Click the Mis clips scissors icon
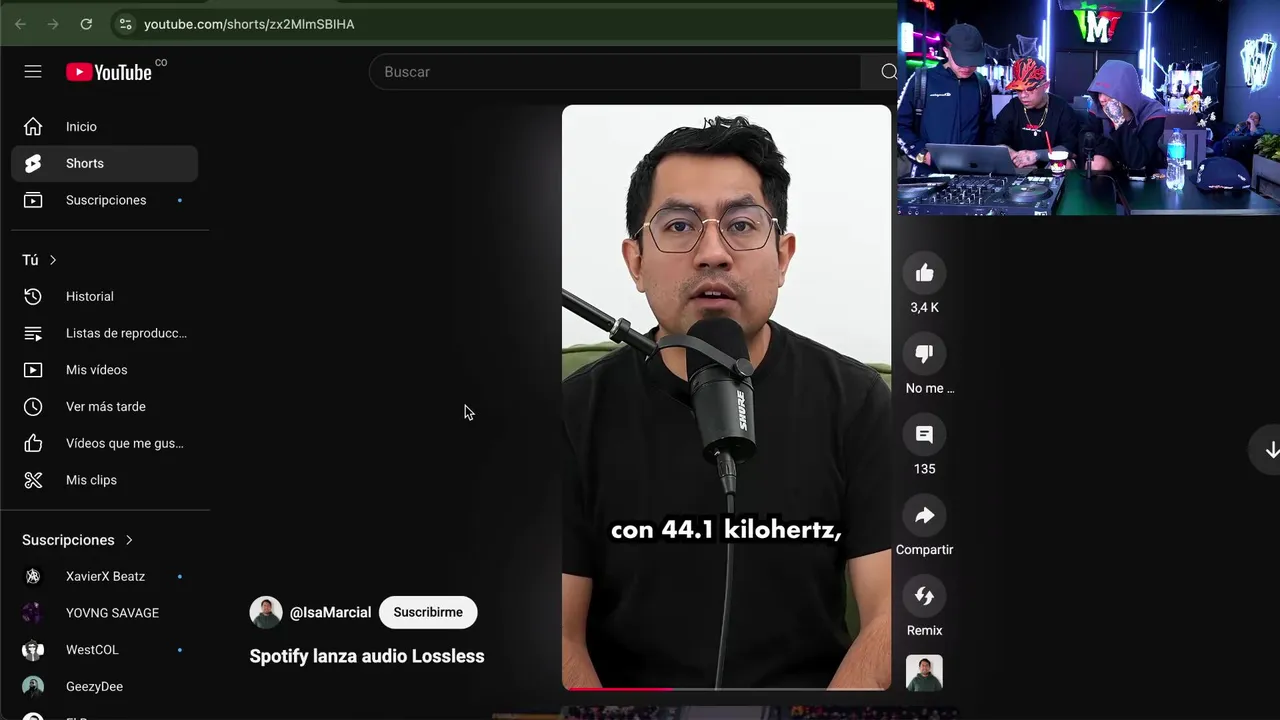Screen dimensions: 1280x720 click(x=33, y=480)
